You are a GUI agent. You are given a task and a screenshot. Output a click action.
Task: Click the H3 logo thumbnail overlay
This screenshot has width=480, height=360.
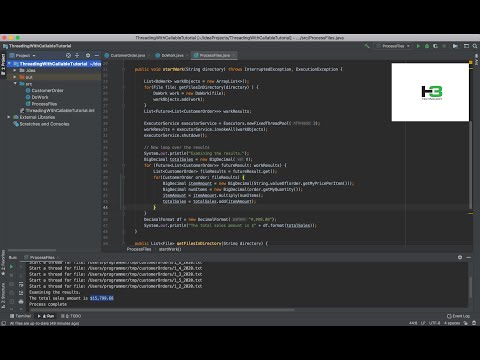[430, 92]
